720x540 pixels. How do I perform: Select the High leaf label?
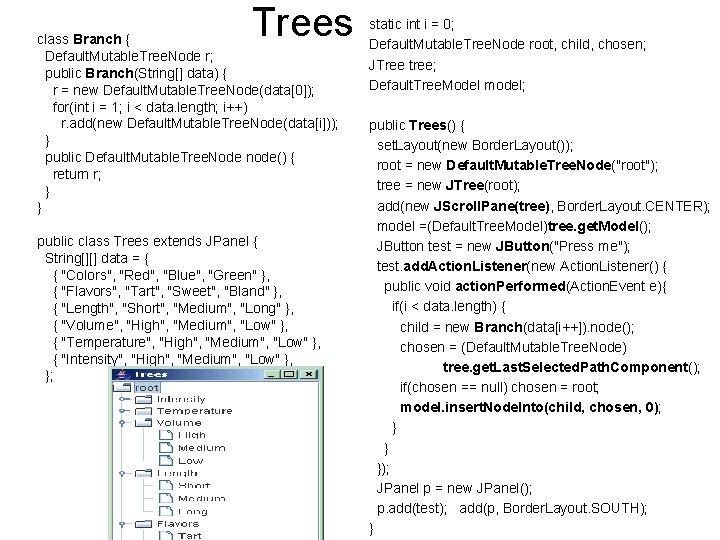pyautogui.click(x=191, y=434)
